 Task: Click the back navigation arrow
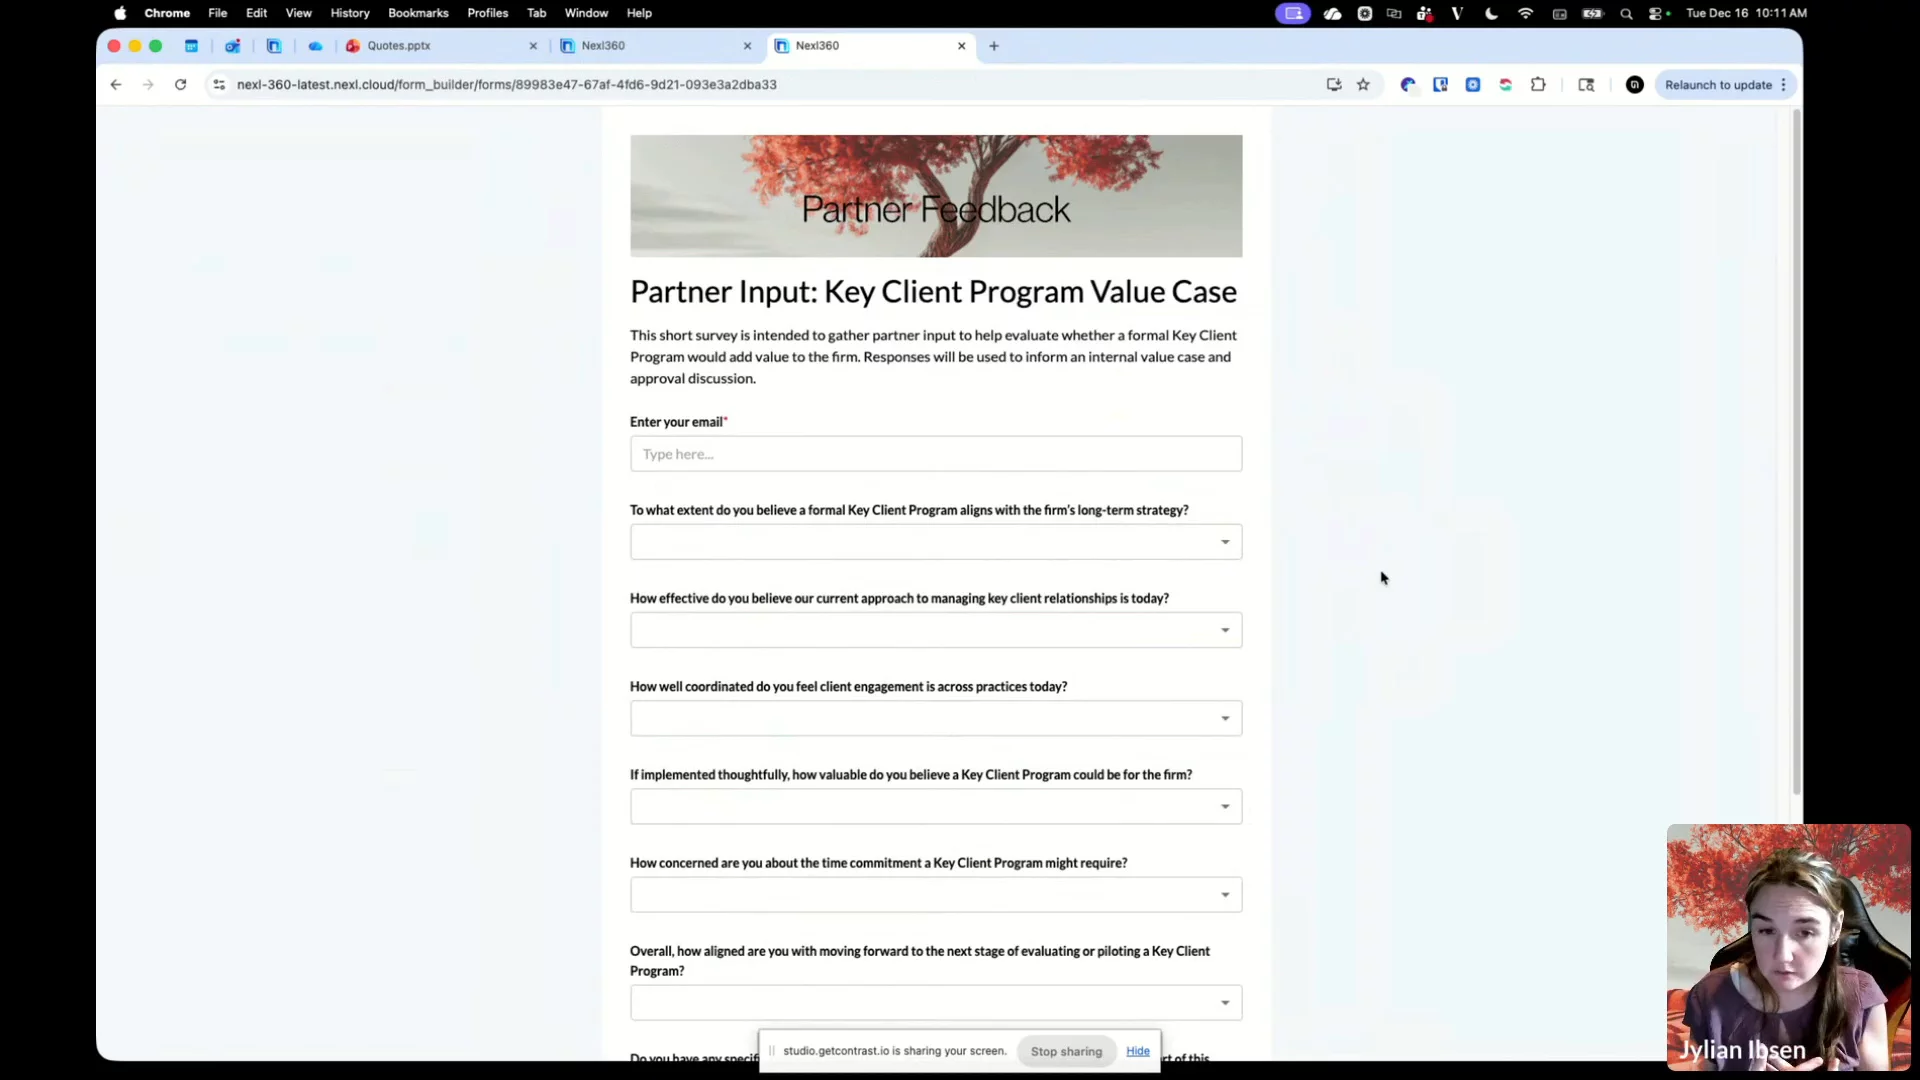(x=116, y=85)
